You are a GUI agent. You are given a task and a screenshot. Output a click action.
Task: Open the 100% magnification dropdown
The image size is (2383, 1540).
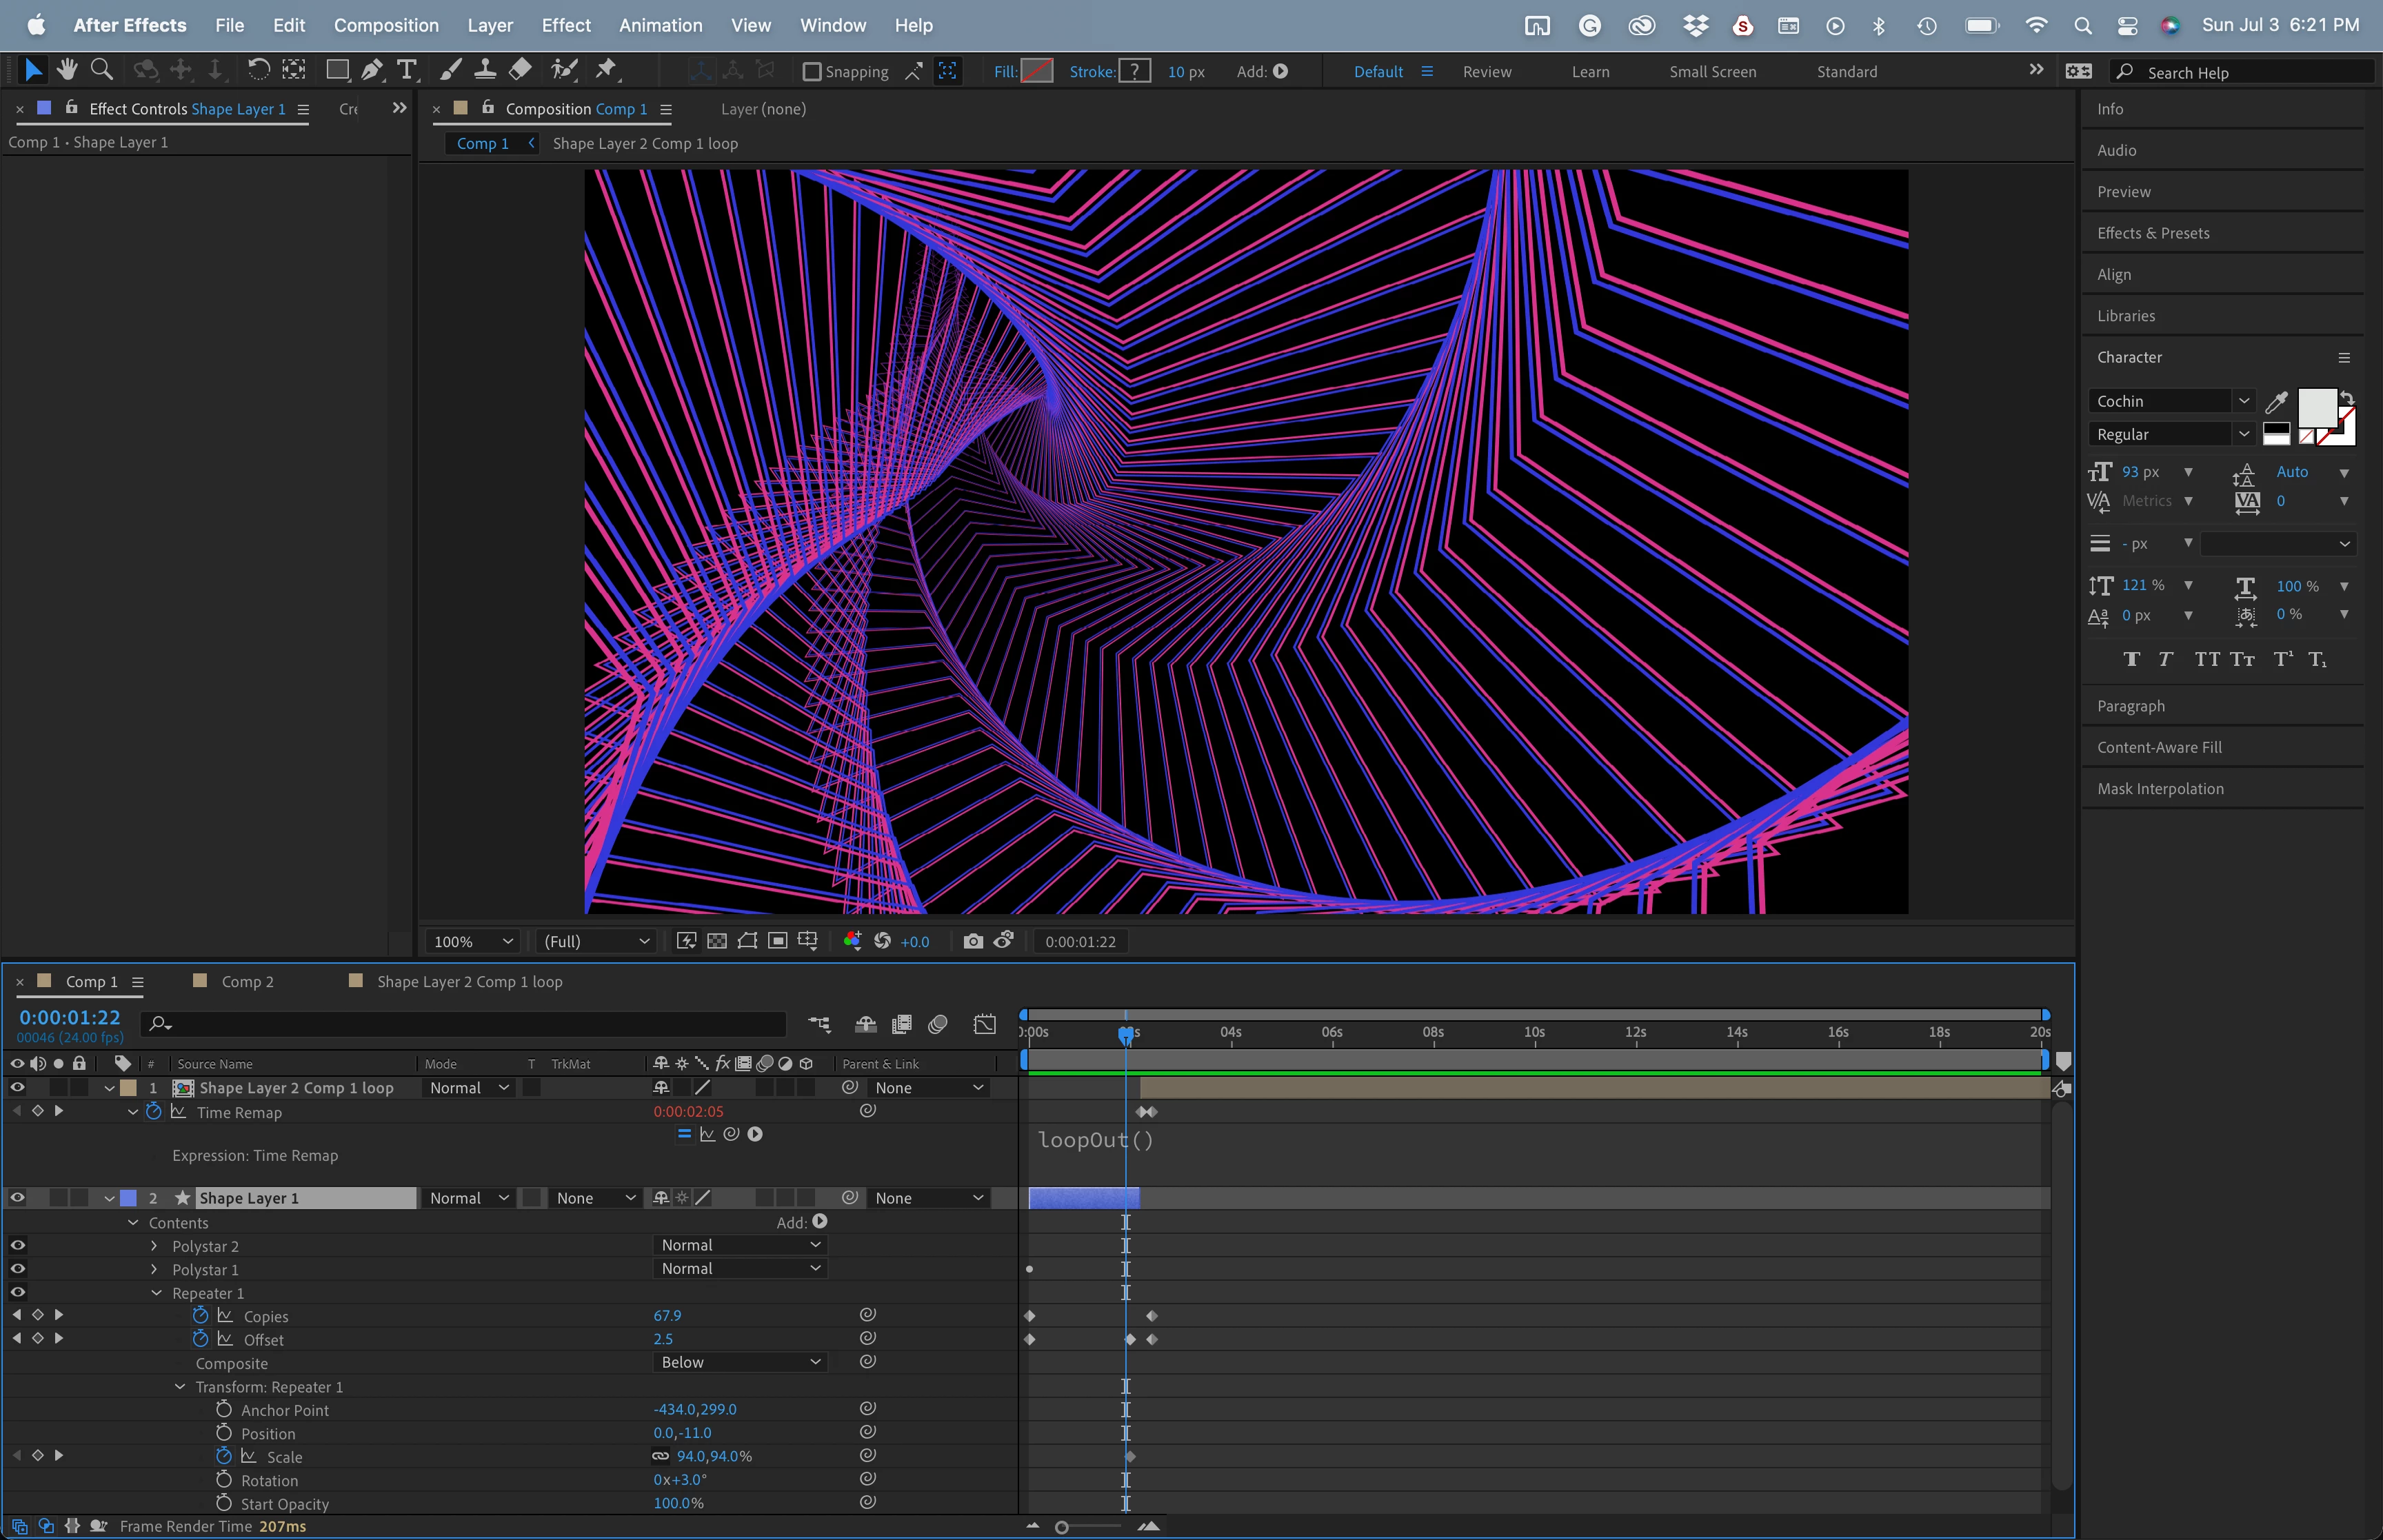[x=474, y=942]
